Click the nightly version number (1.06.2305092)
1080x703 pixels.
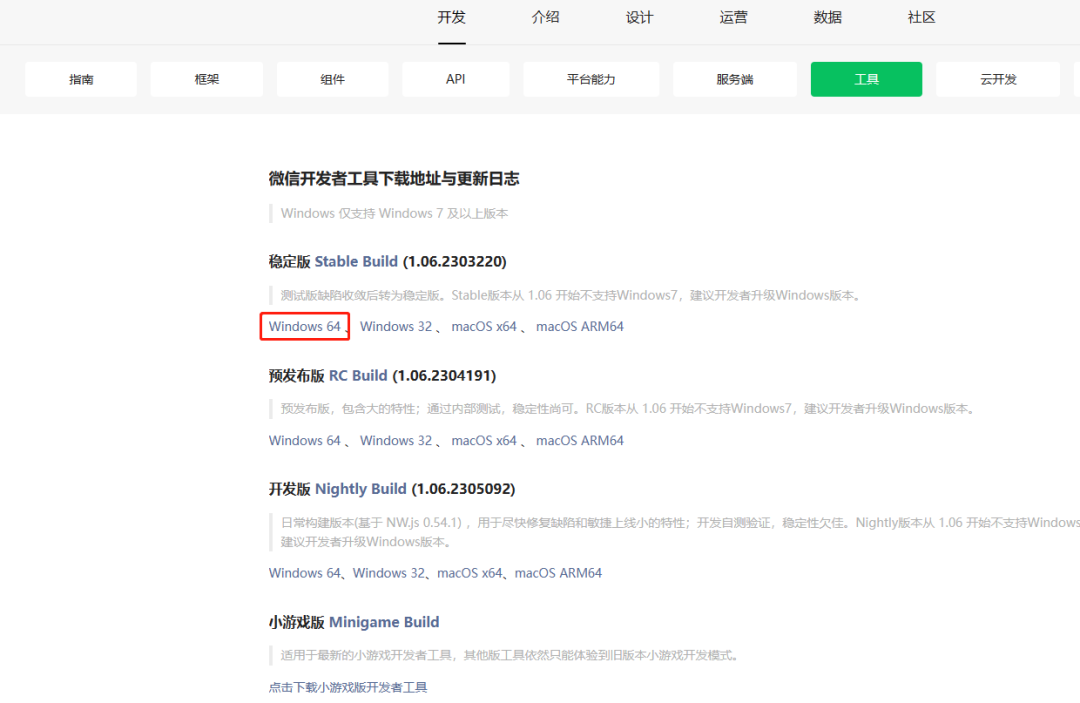tap(463, 489)
